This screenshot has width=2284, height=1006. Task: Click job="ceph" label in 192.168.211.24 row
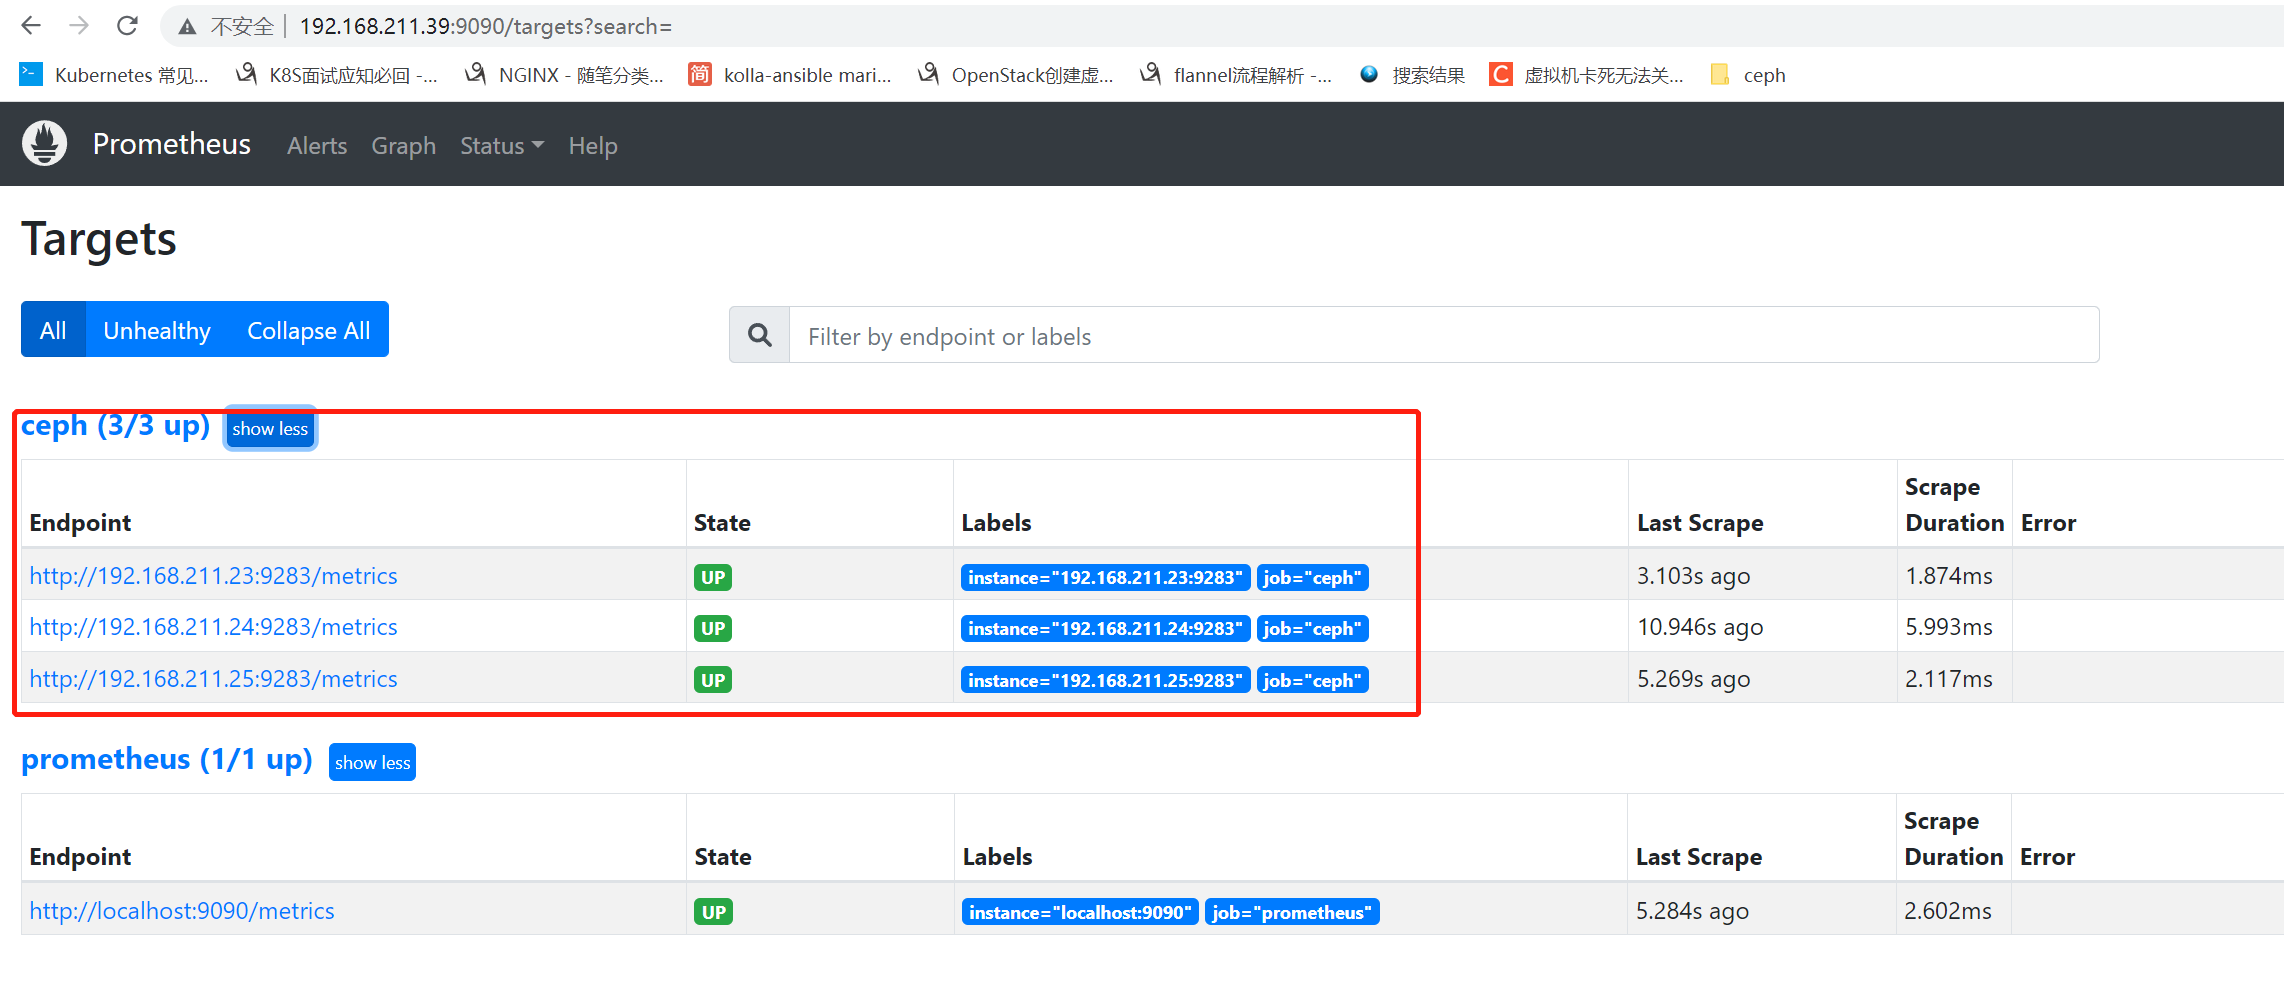[x=1312, y=629]
